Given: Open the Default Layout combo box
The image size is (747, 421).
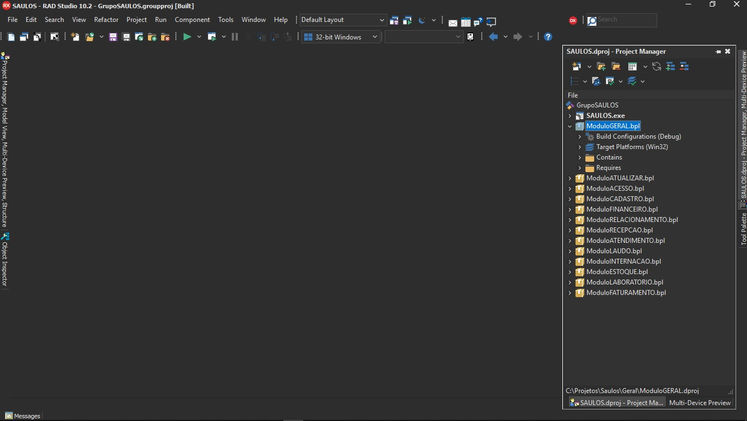Looking at the screenshot, I should click(342, 20).
